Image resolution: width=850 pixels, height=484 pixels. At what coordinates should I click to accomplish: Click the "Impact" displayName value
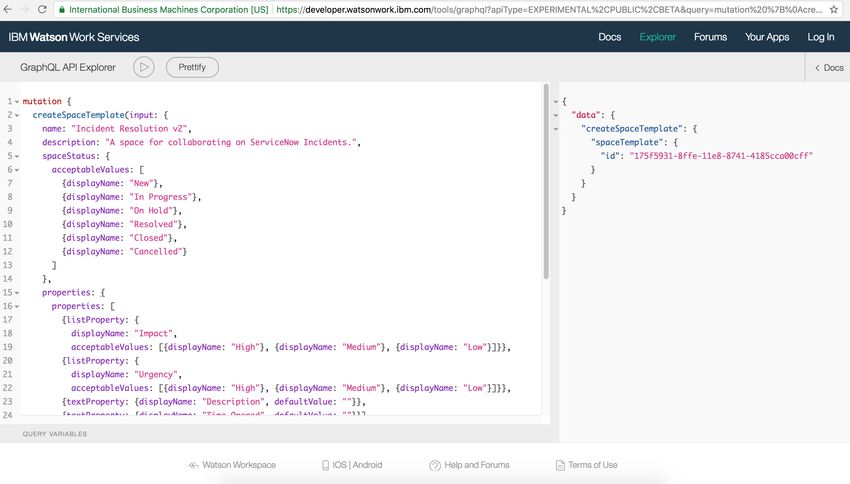pos(153,333)
